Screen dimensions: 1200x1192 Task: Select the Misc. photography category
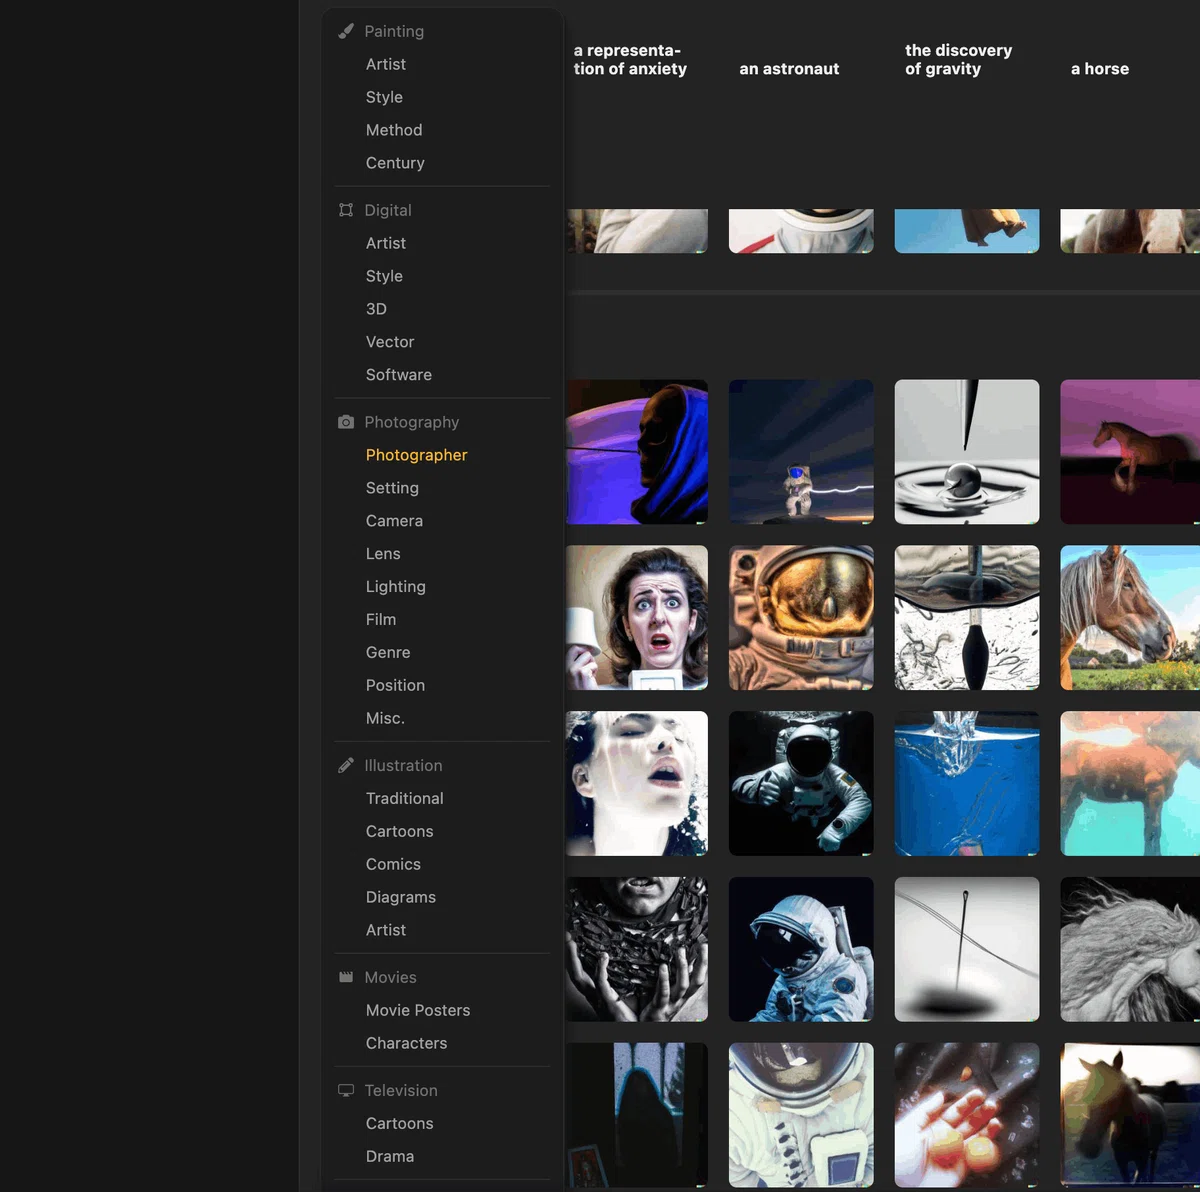[x=385, y=719]
